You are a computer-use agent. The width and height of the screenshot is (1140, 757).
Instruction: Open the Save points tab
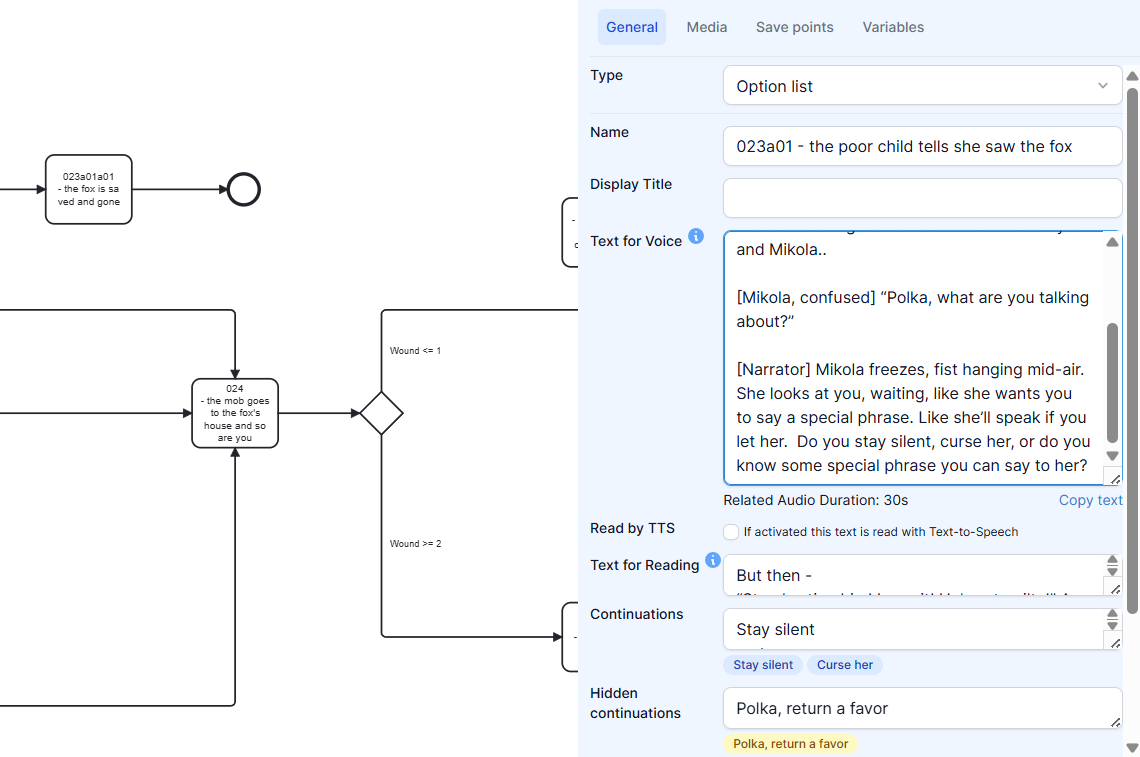794,27
